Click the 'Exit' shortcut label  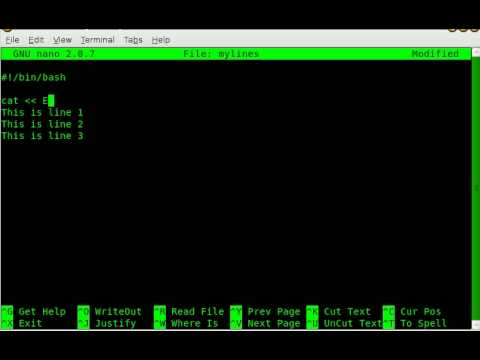pyautogui.click(x=30, y=323)
